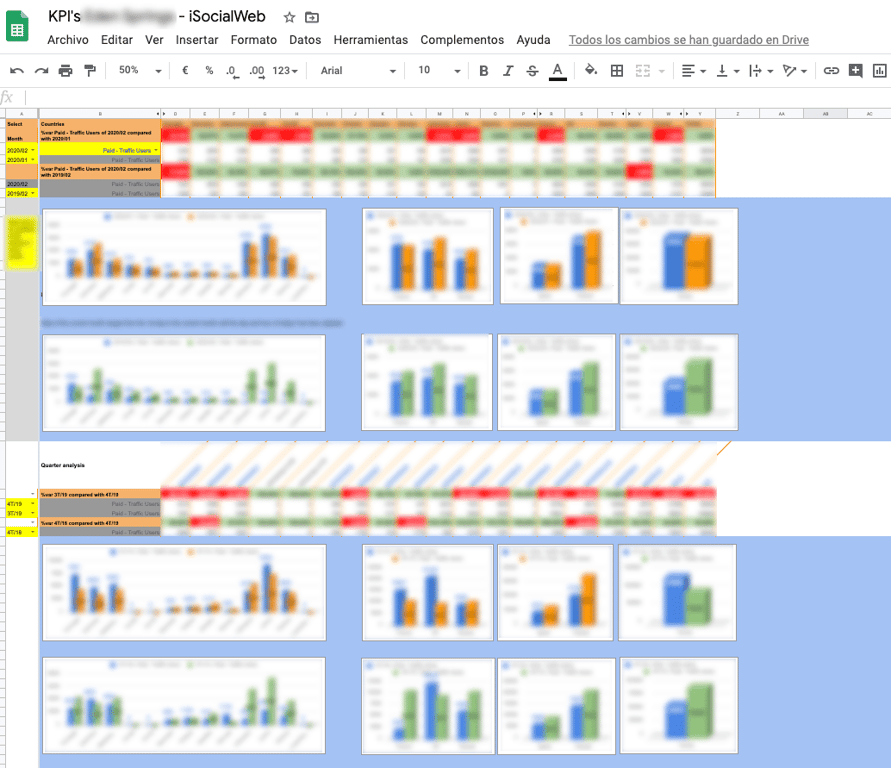Open the Herramientas menu
This screenshot has height=768, width=891.
pyautogui.click(x=370, y=40)
